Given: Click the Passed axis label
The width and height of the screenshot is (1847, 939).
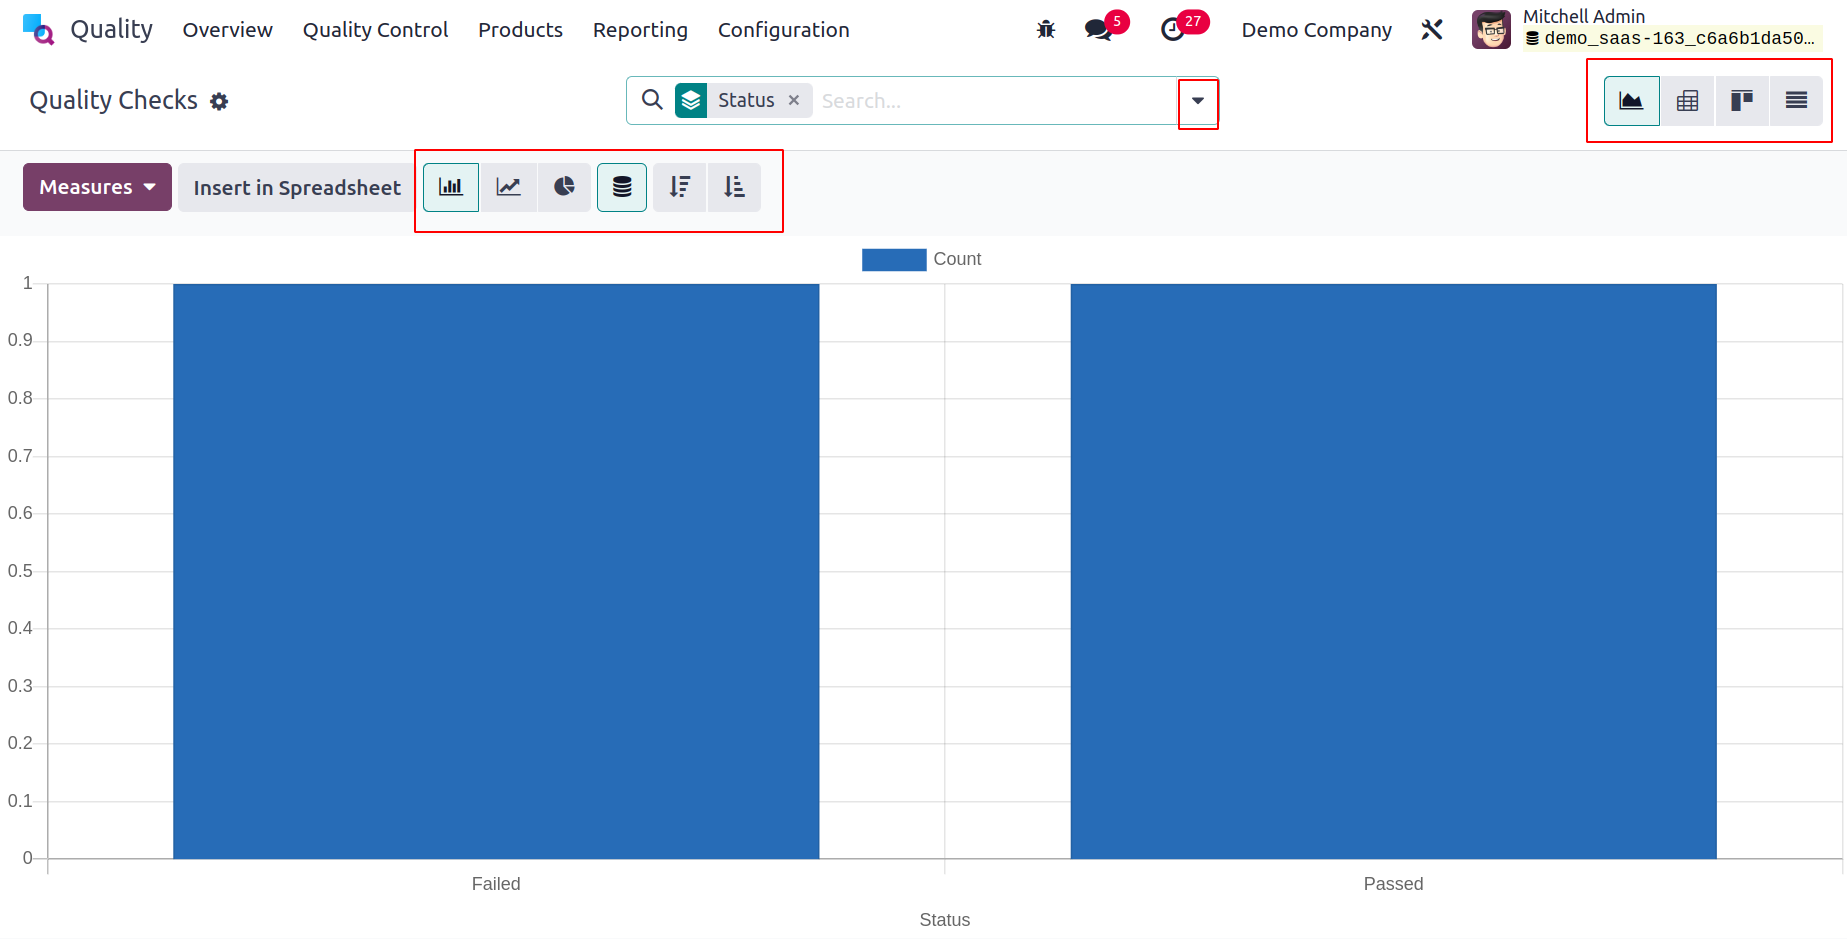Looking at the screenshot, I should tap(1393, 884).
